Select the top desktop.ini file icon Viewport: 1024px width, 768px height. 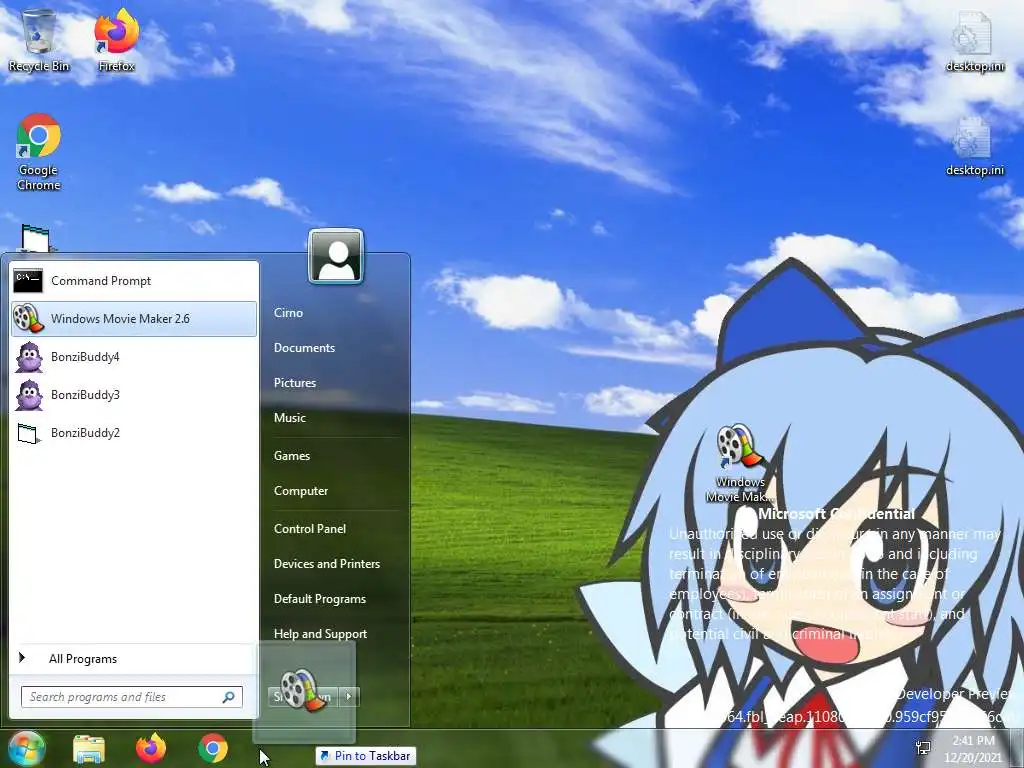974,40
